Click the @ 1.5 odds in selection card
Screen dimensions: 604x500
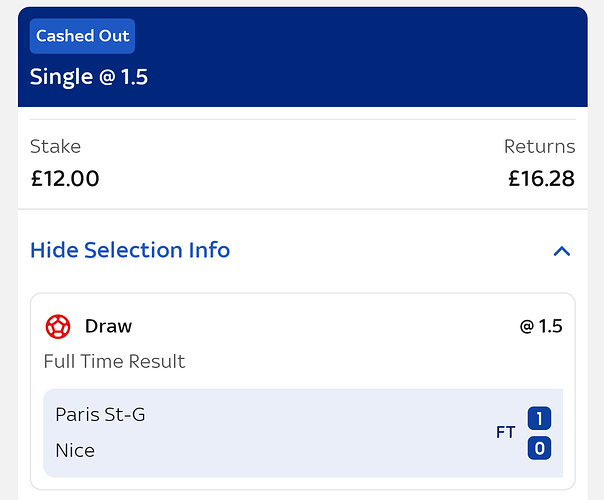[x=540, y=326]
